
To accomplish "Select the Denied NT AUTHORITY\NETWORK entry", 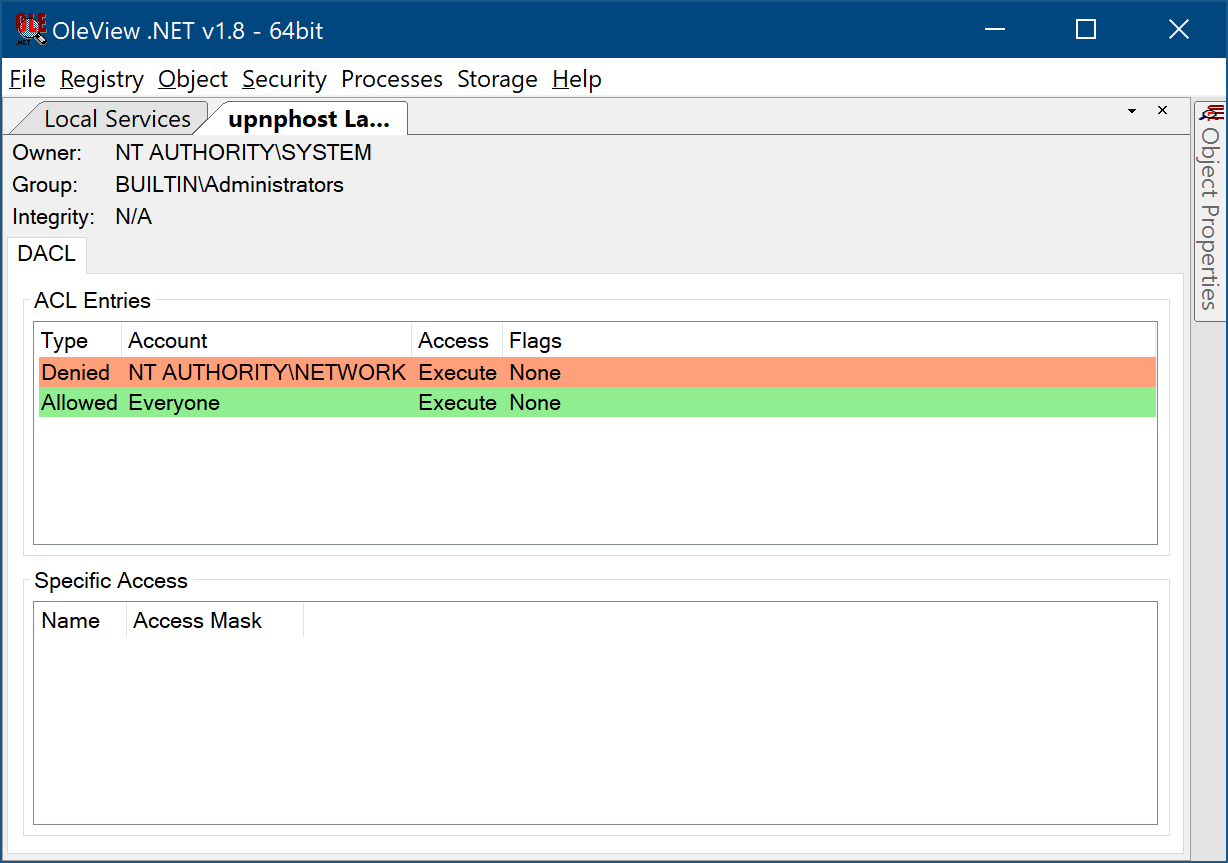I will point(267,373).
